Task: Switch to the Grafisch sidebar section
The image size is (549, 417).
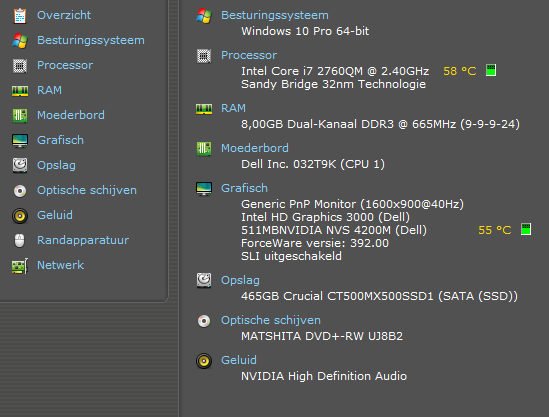Action: (60, 140)
